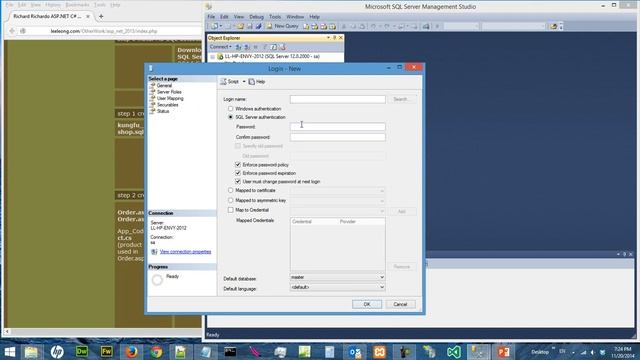
Task: Select Mapped to asymmetric key option
Action: point(231,200)
